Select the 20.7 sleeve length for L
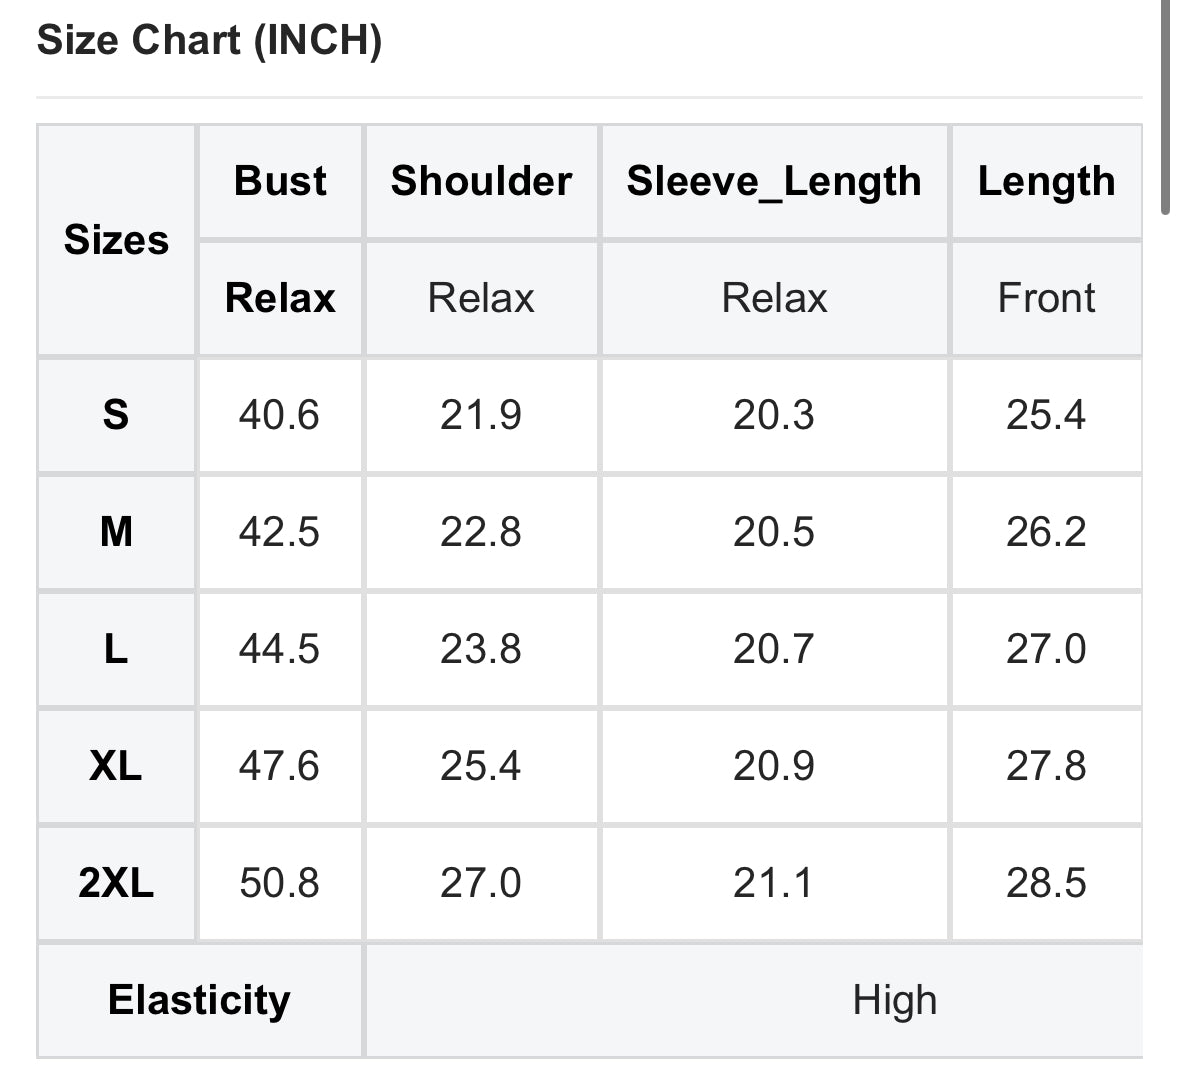Screen dimensions: 1179x1085 (x=774, y=649)
